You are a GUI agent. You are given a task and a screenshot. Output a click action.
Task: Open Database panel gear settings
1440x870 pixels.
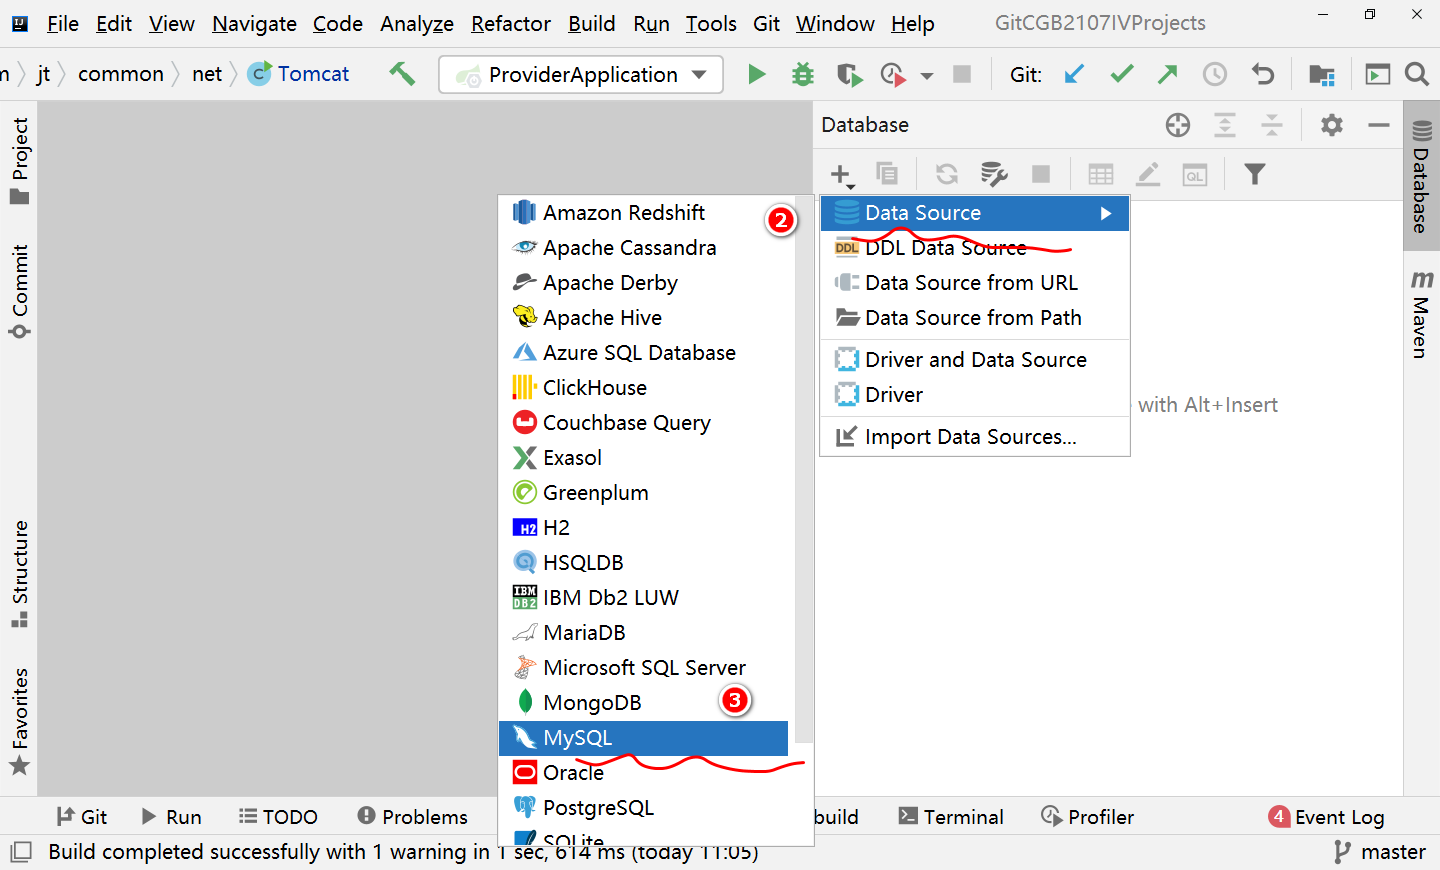[x=1332, y=125]
